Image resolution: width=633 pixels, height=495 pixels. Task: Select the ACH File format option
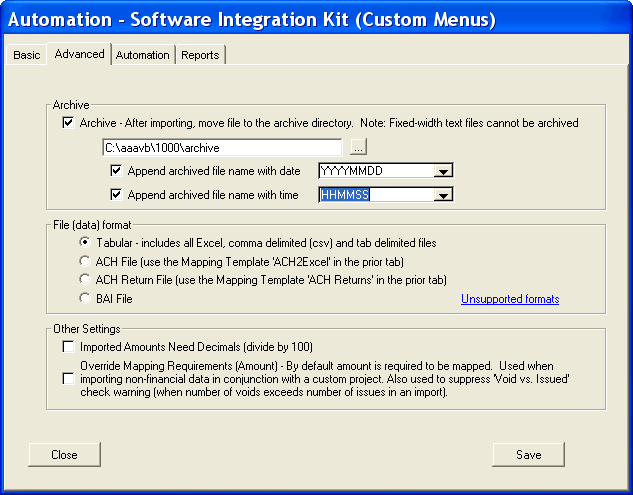tap(85, 261)
